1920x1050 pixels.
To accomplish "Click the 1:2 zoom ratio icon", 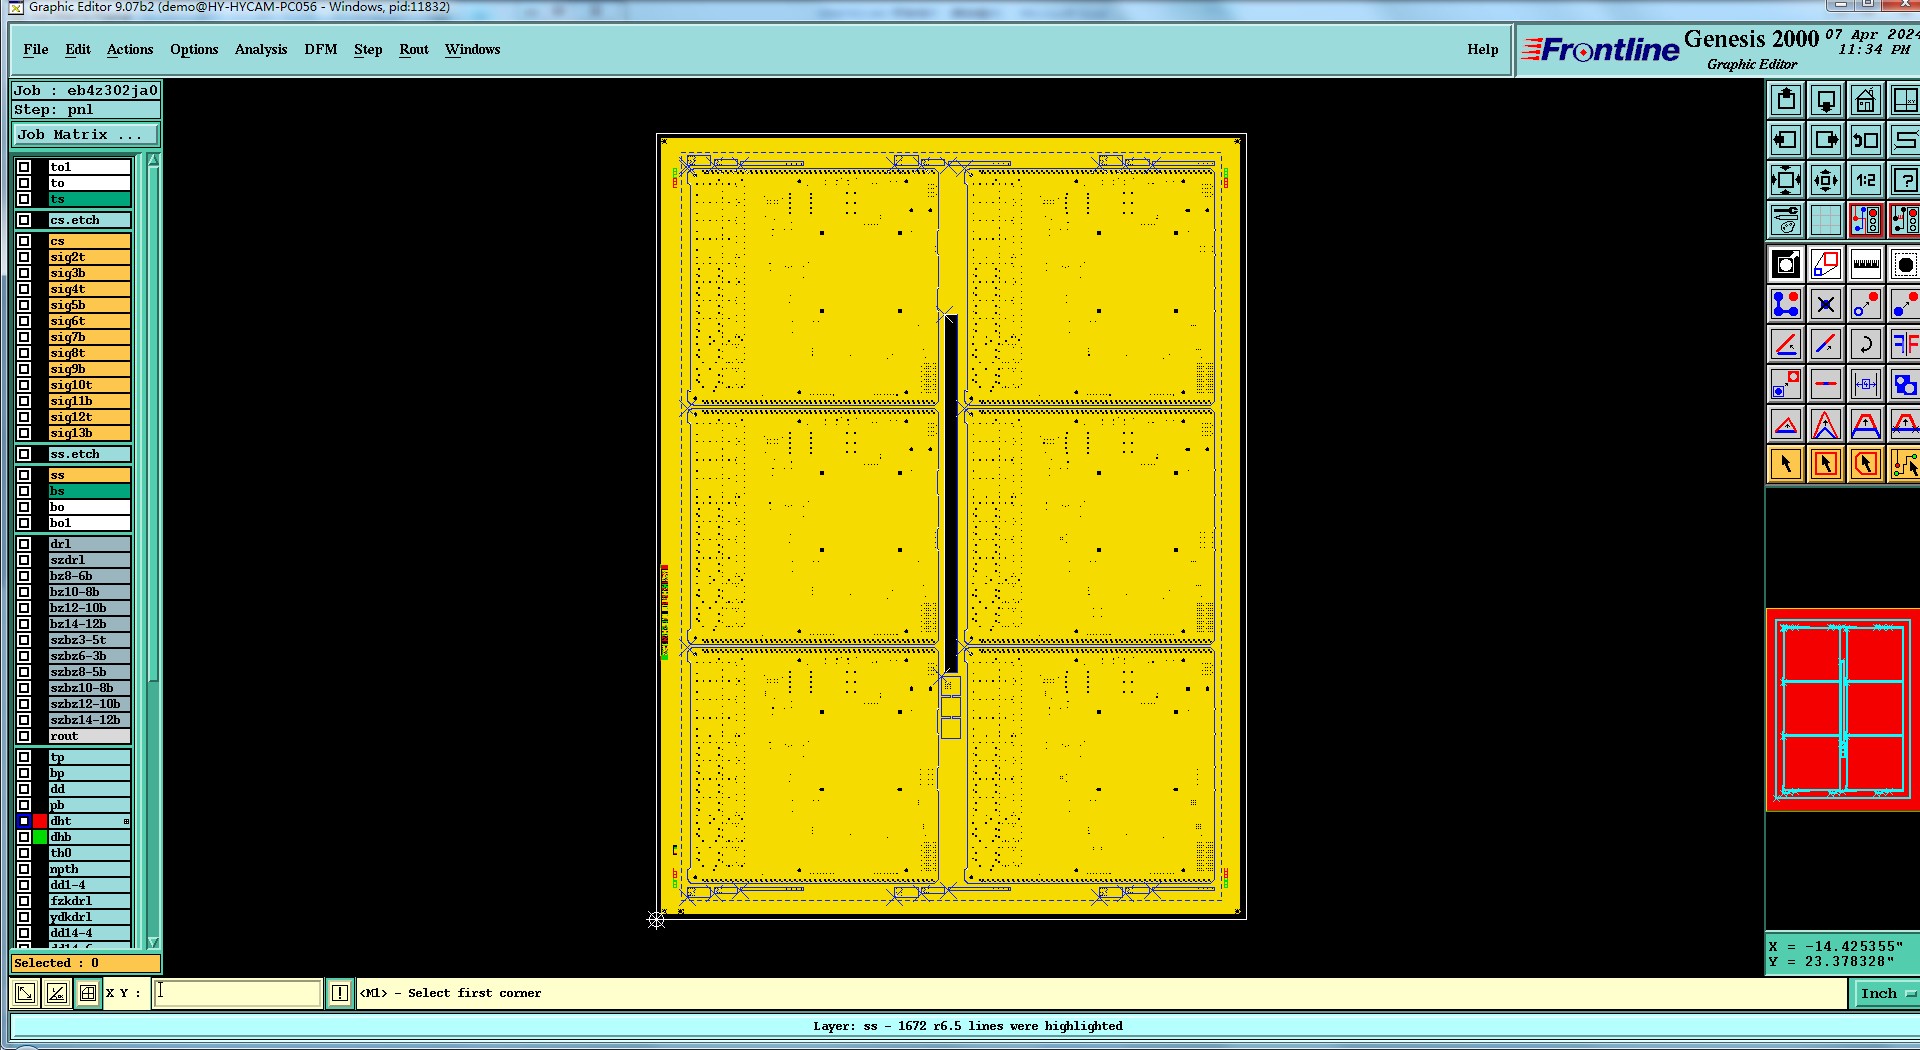I will click(1866, 180).
